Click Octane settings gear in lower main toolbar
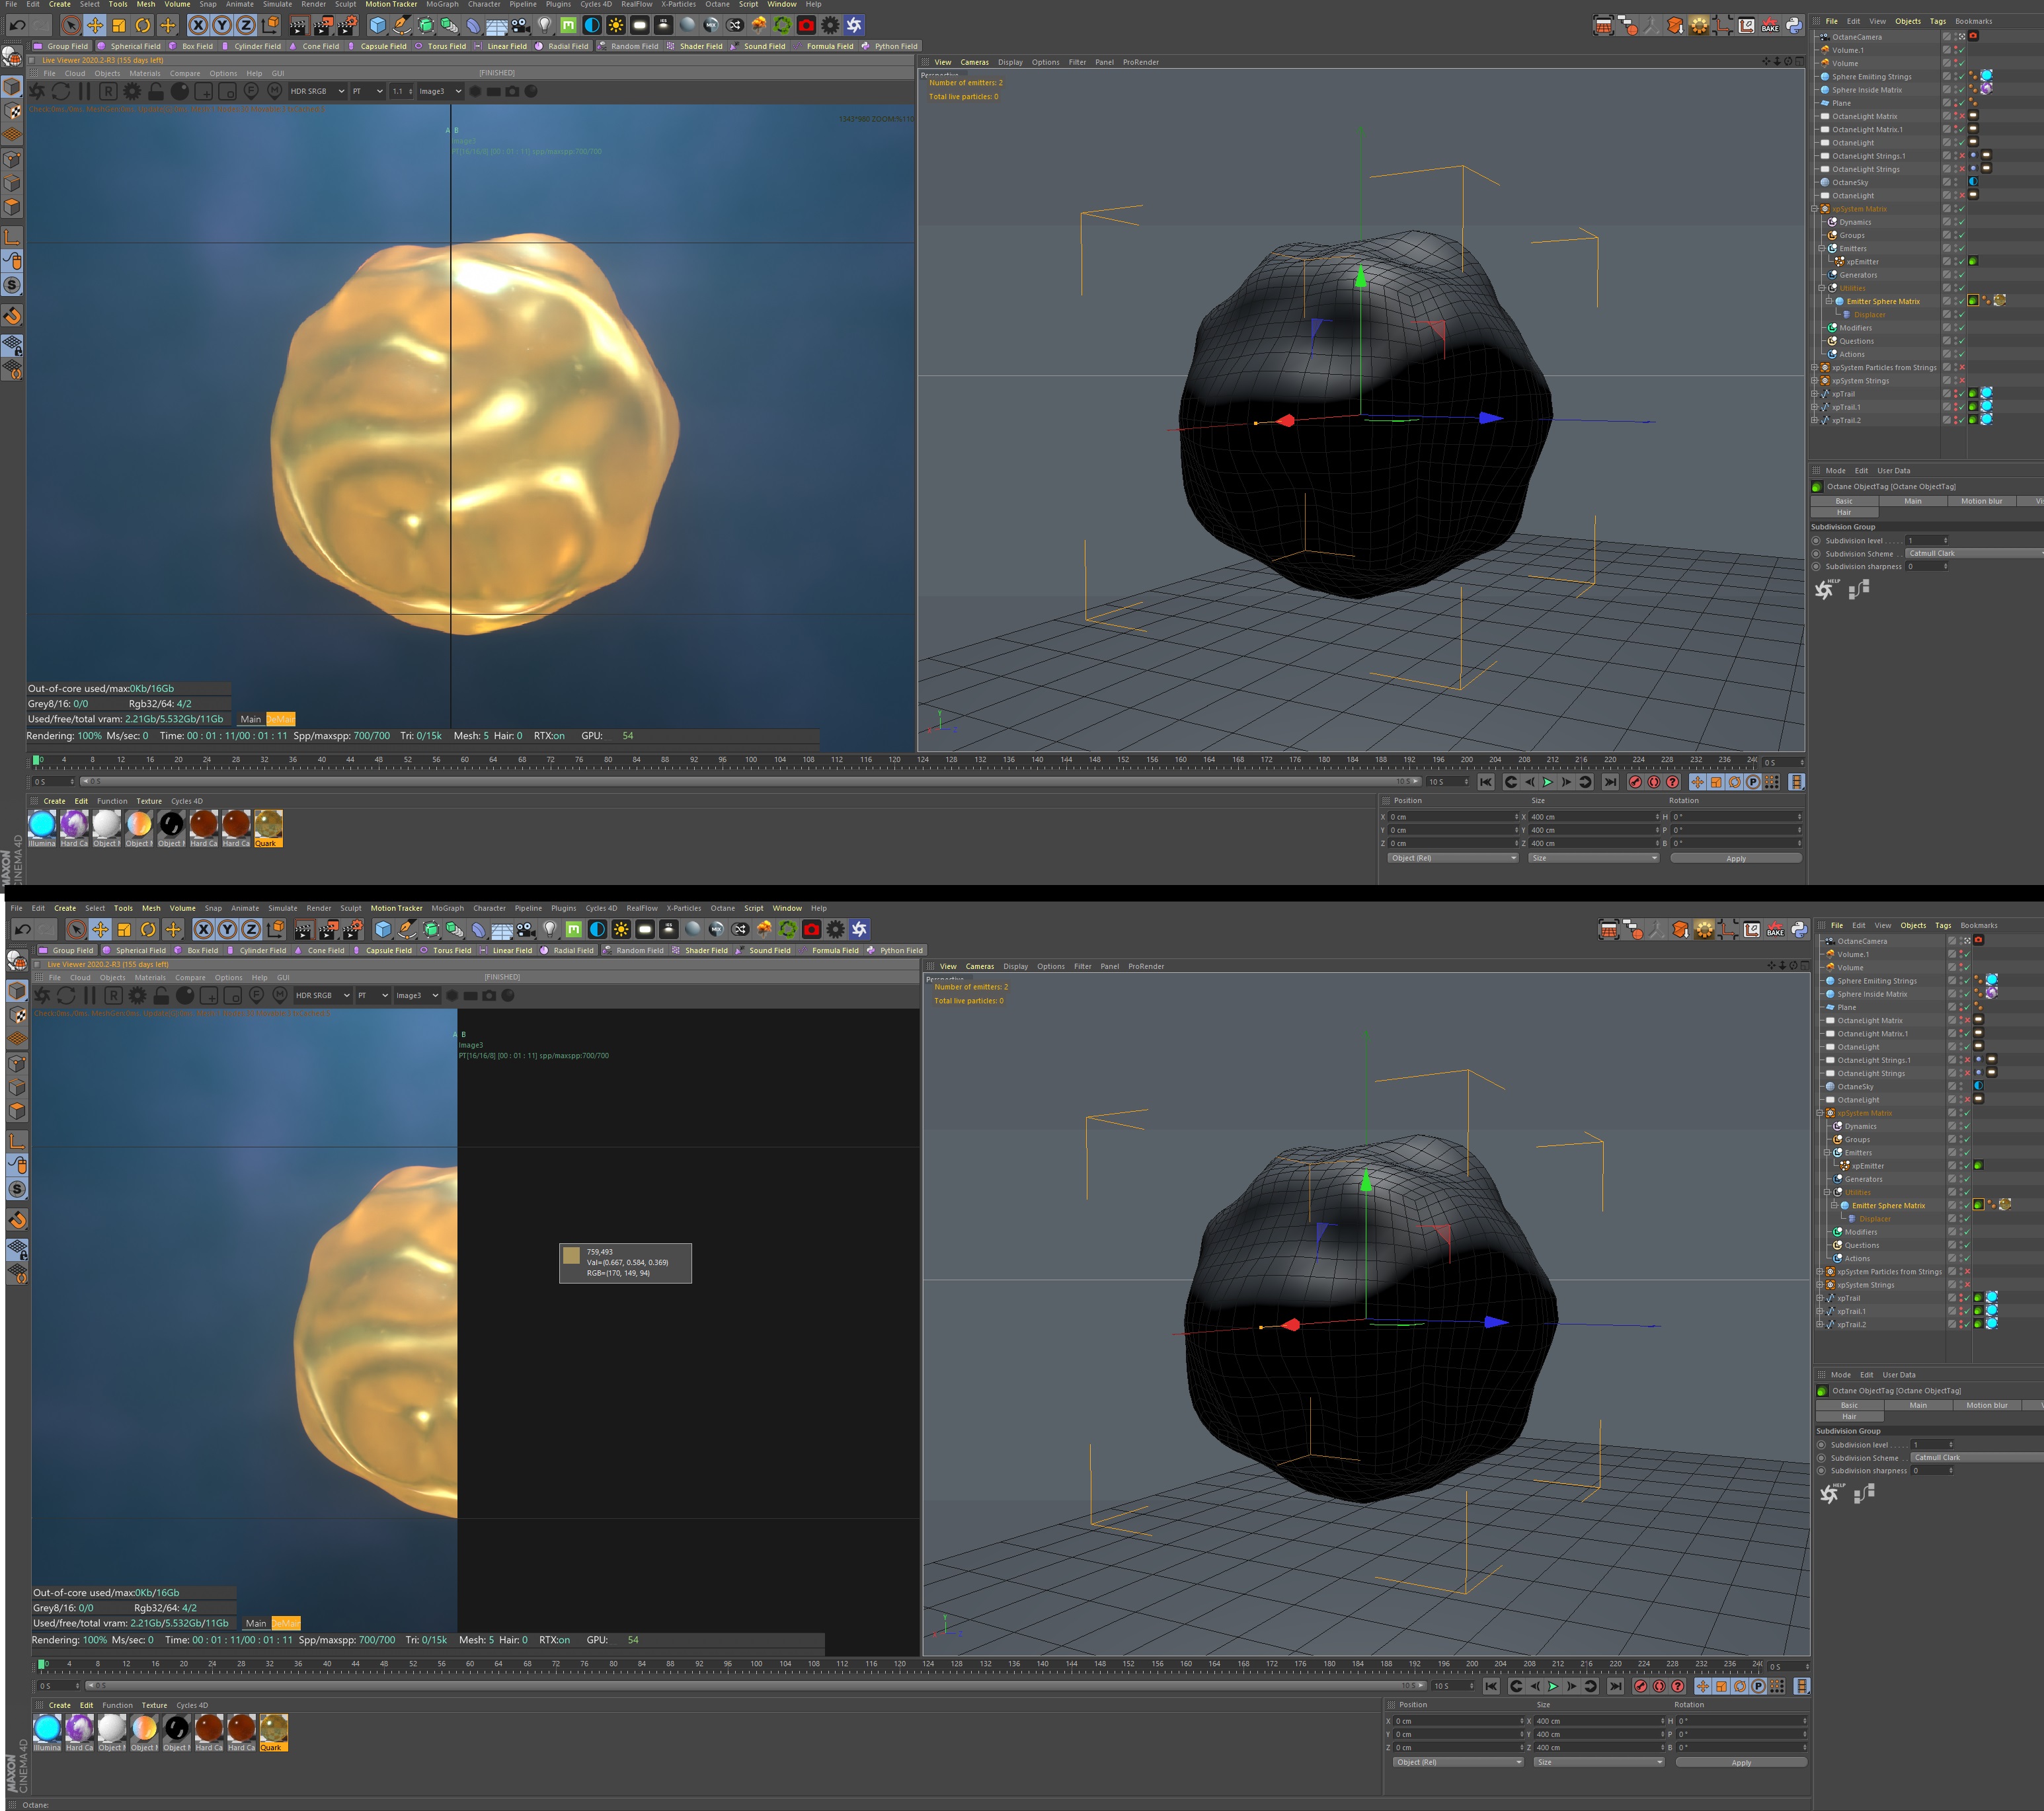 click(x=835, y=929)
